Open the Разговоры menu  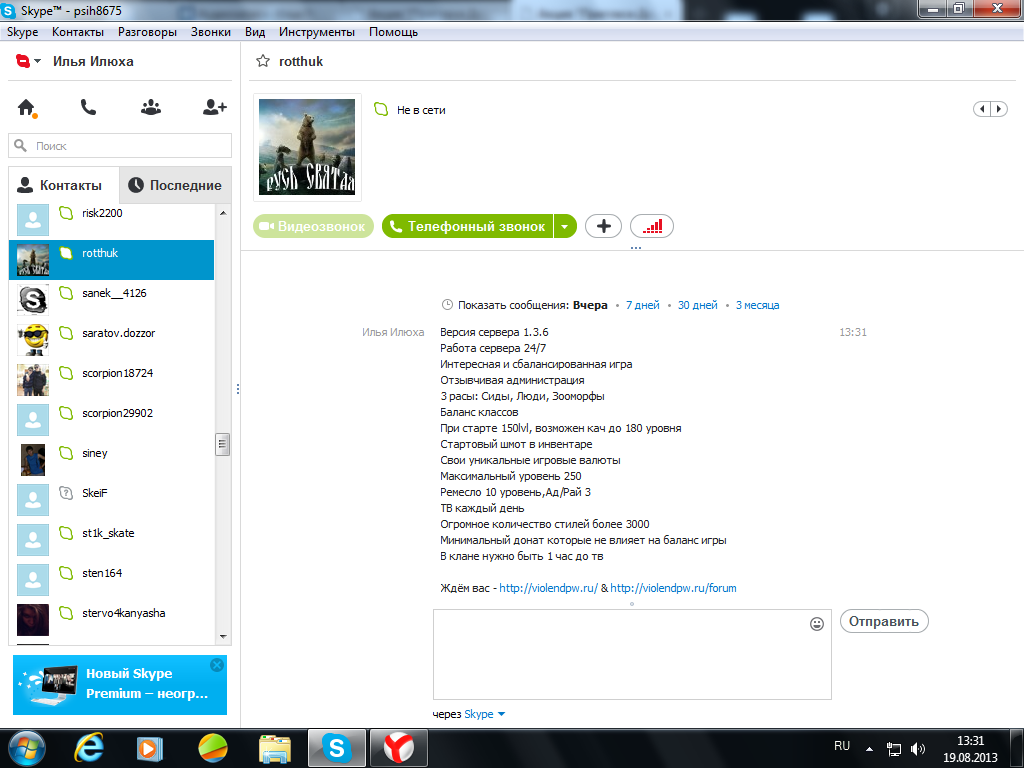coord(148,32)
